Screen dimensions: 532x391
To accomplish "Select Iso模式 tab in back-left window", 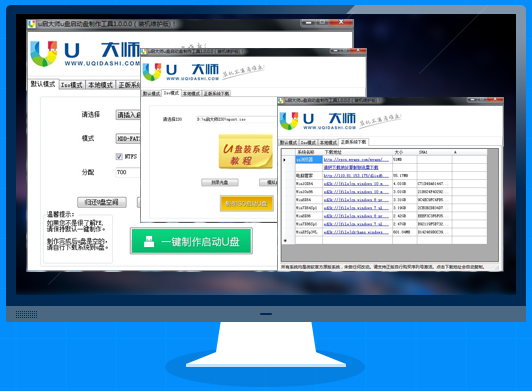I will 72,85.
